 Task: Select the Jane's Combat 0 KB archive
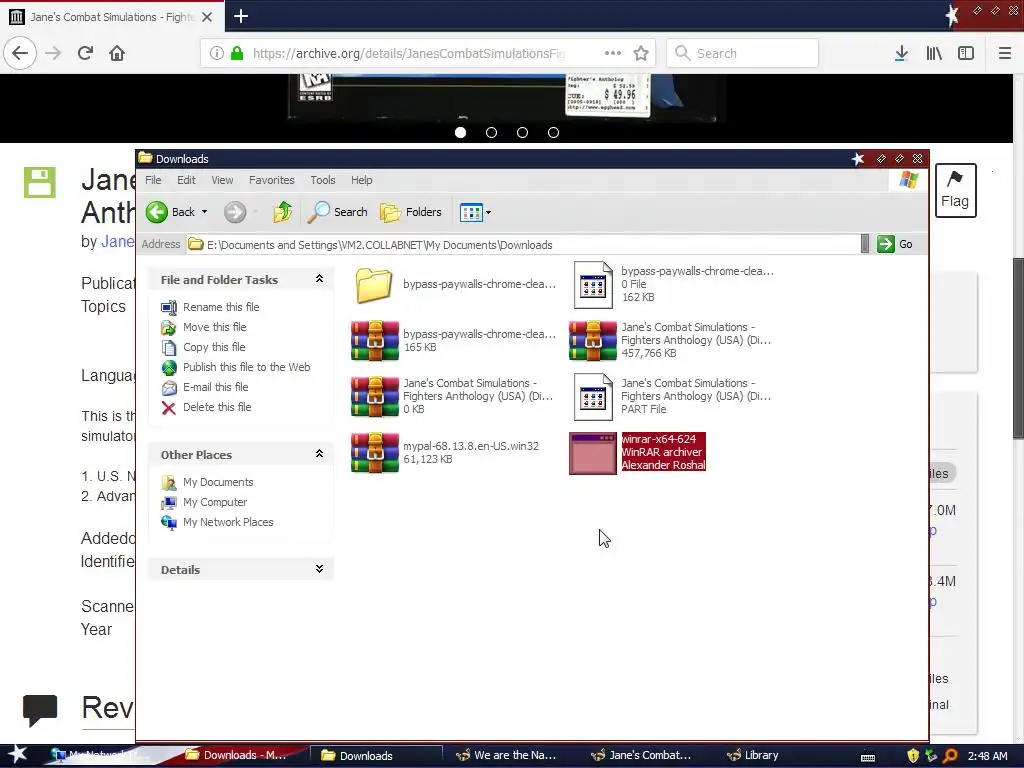coord(374,396)
